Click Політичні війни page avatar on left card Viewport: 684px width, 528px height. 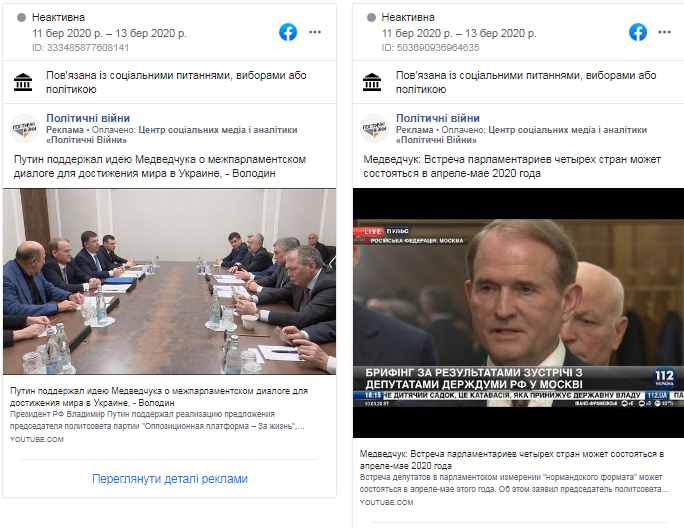pyautogui.click(x=24, y=129)
